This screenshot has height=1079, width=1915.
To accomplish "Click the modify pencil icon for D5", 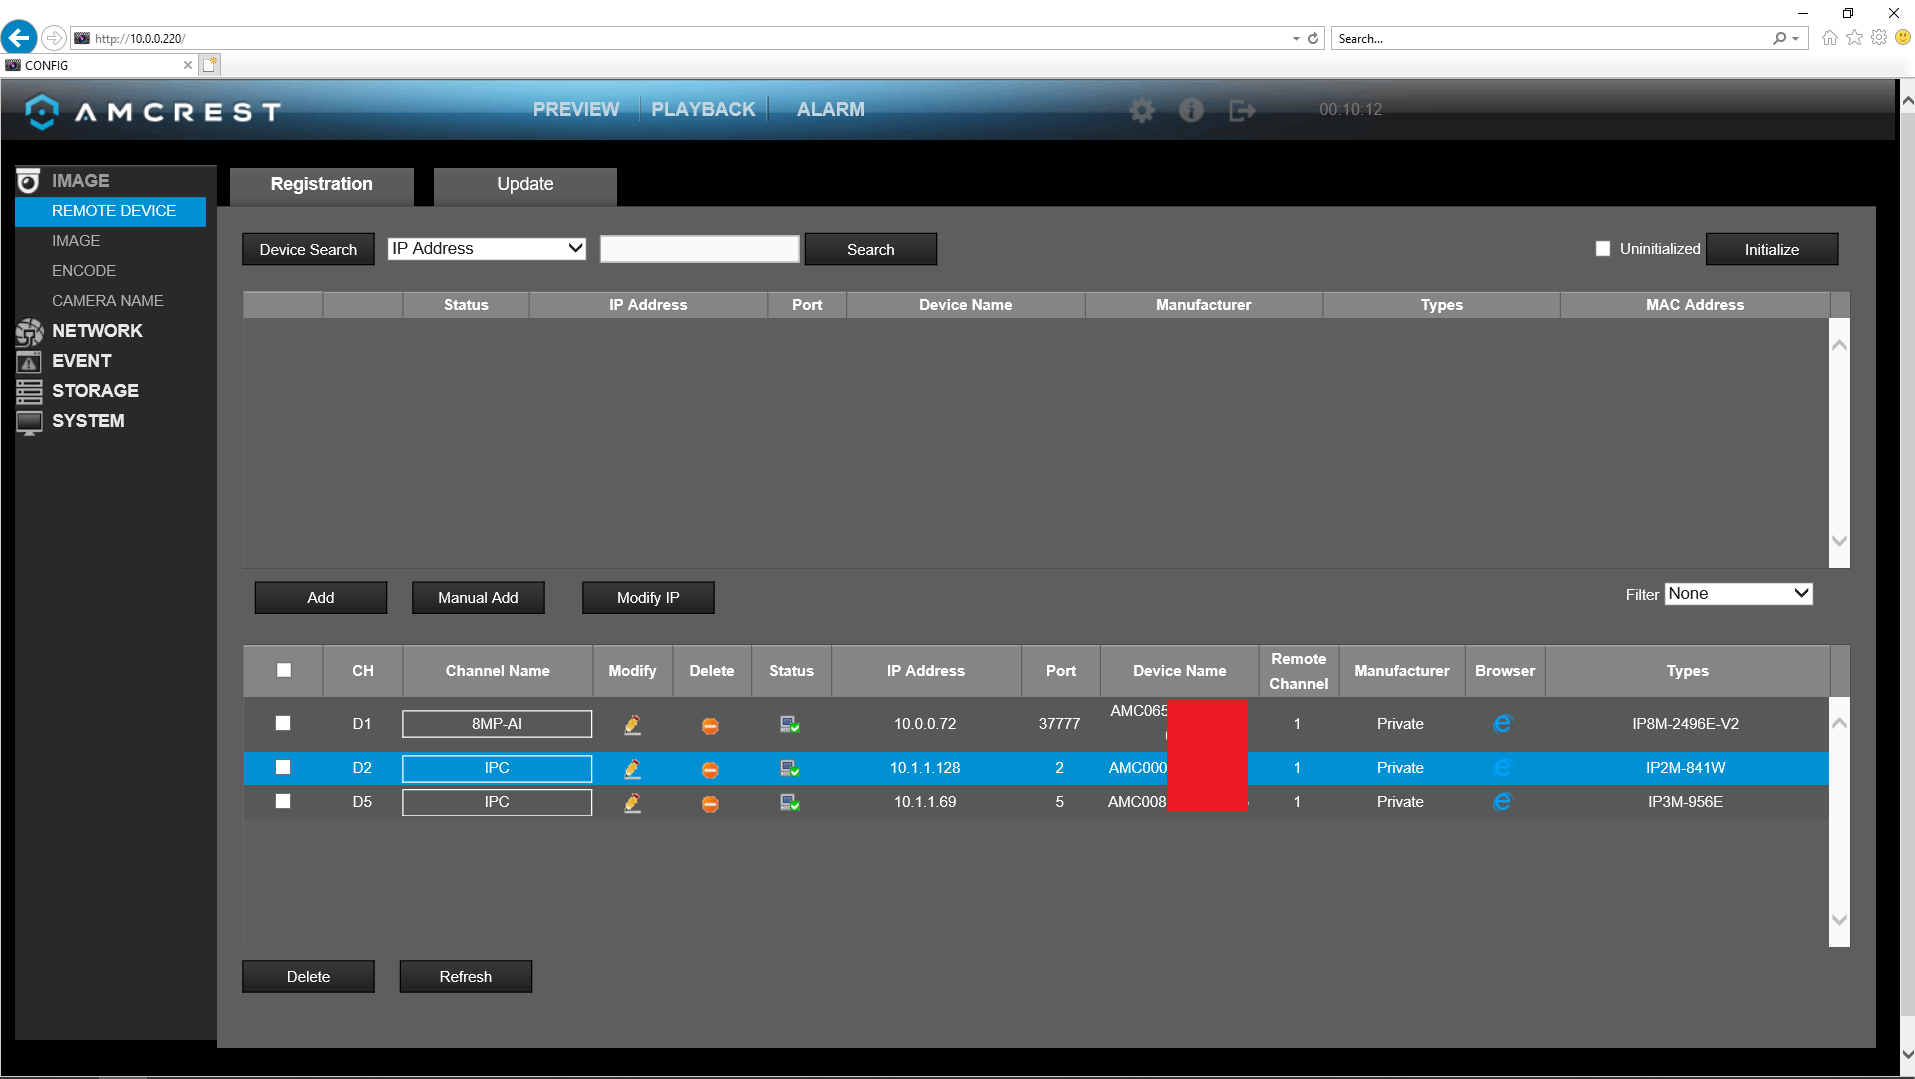I will [632, 803].
